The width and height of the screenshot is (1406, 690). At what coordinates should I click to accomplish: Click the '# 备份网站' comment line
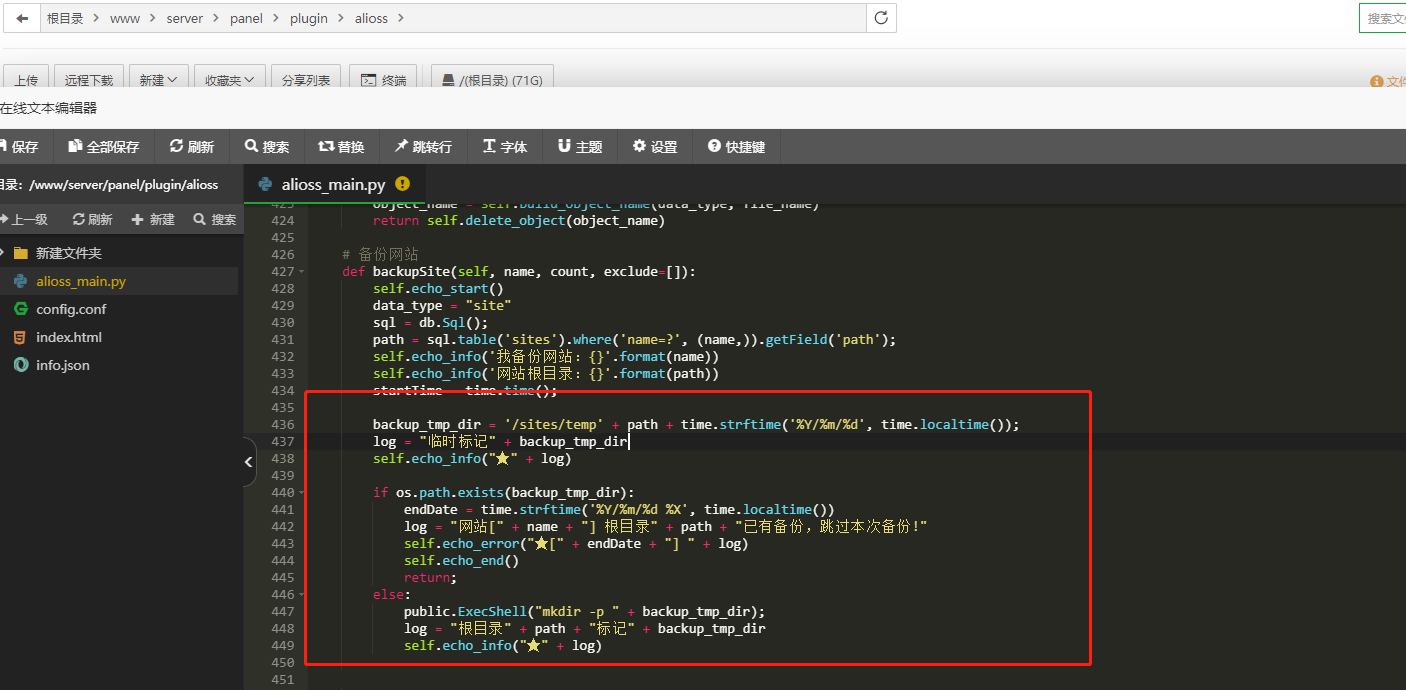click(380, 254)
